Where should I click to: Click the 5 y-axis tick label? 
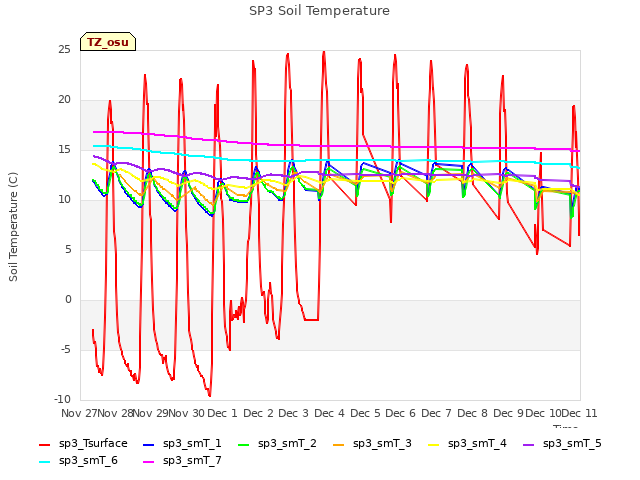coord(68,249)
